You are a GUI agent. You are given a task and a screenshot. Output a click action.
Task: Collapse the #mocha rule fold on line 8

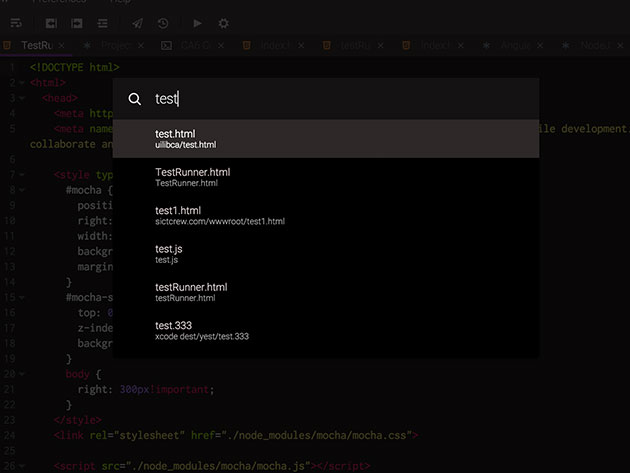click(22, 190)
